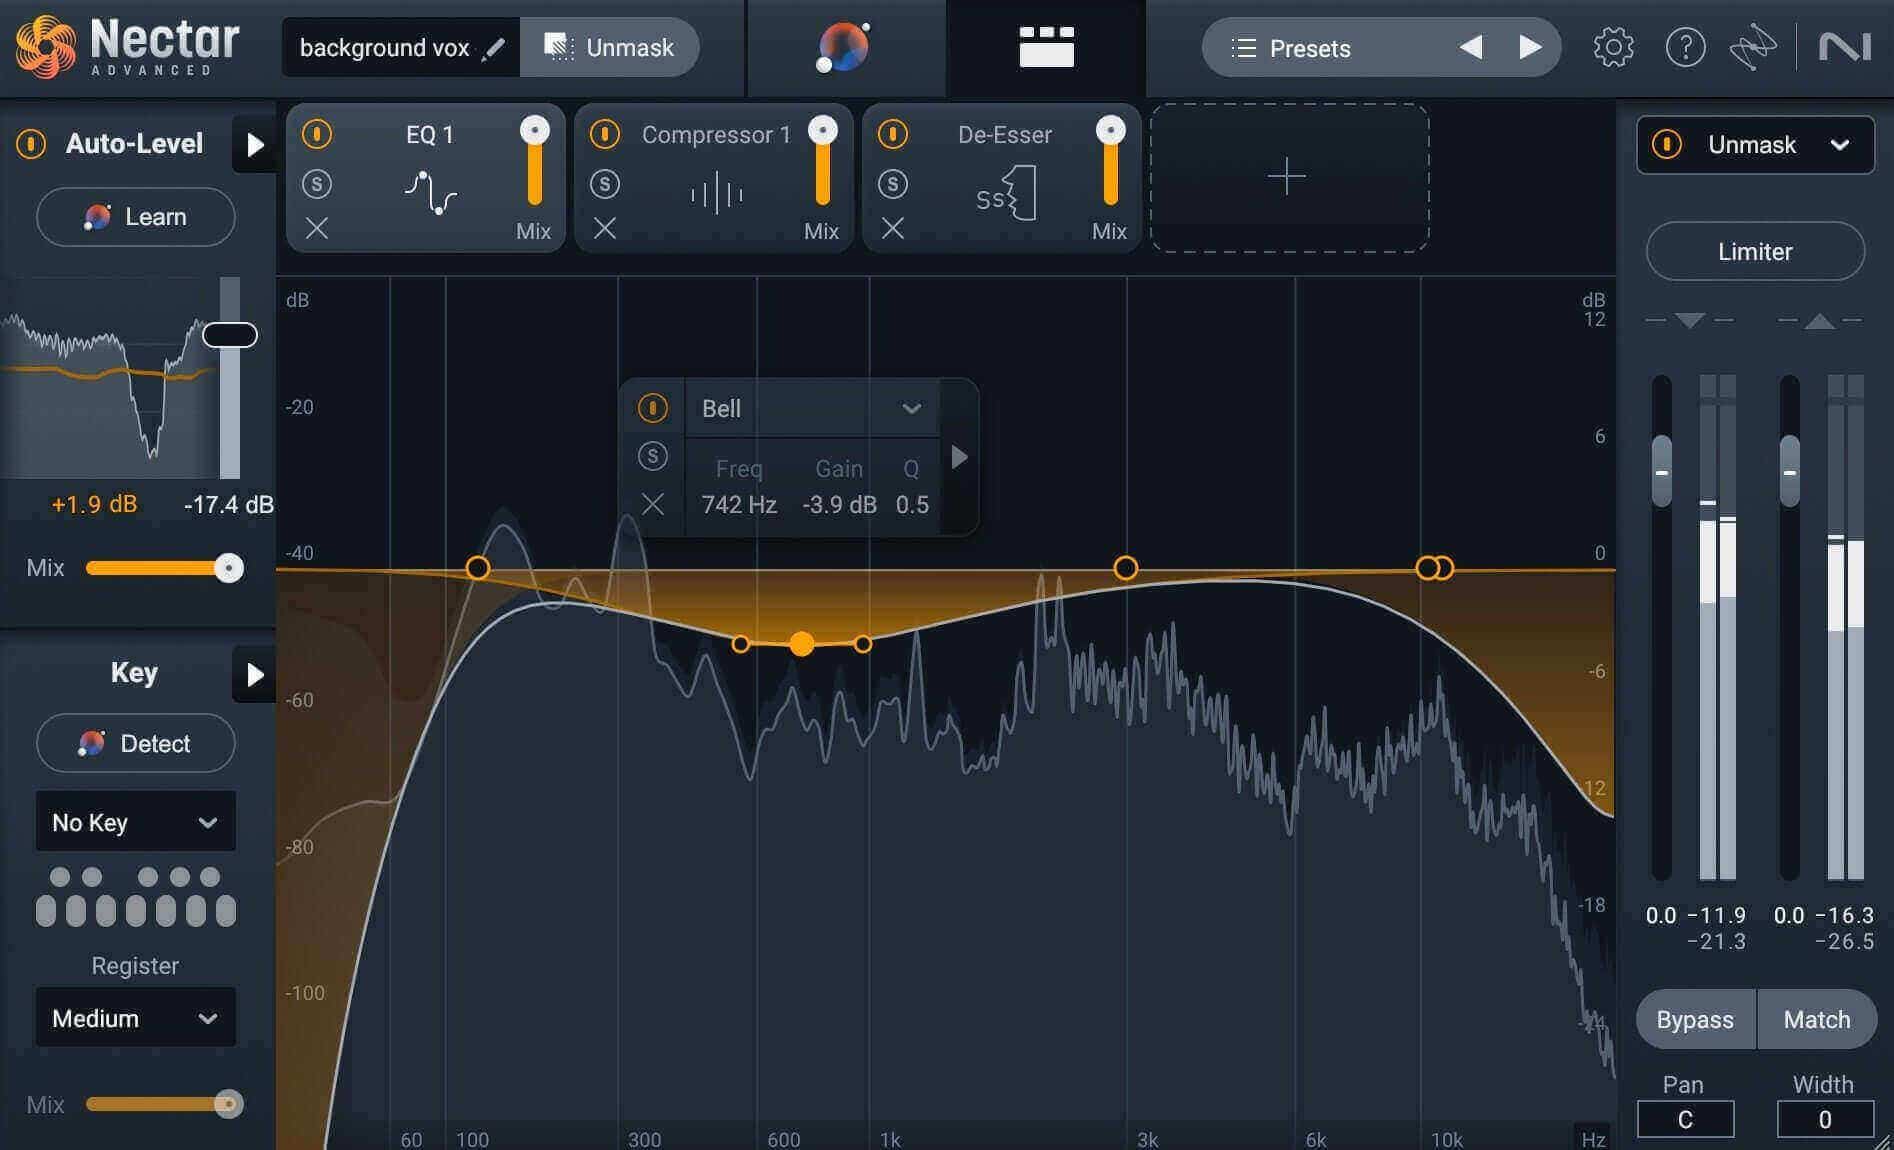Go to the previous preset arrow
The width and height of the screenshot is (1894, 1150).
(1471, 47)
